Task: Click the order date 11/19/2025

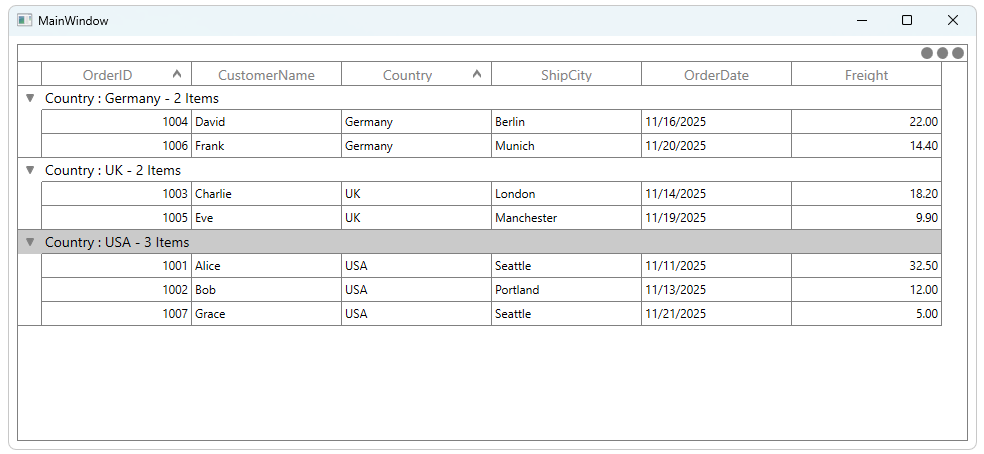Action: point(717,218)
